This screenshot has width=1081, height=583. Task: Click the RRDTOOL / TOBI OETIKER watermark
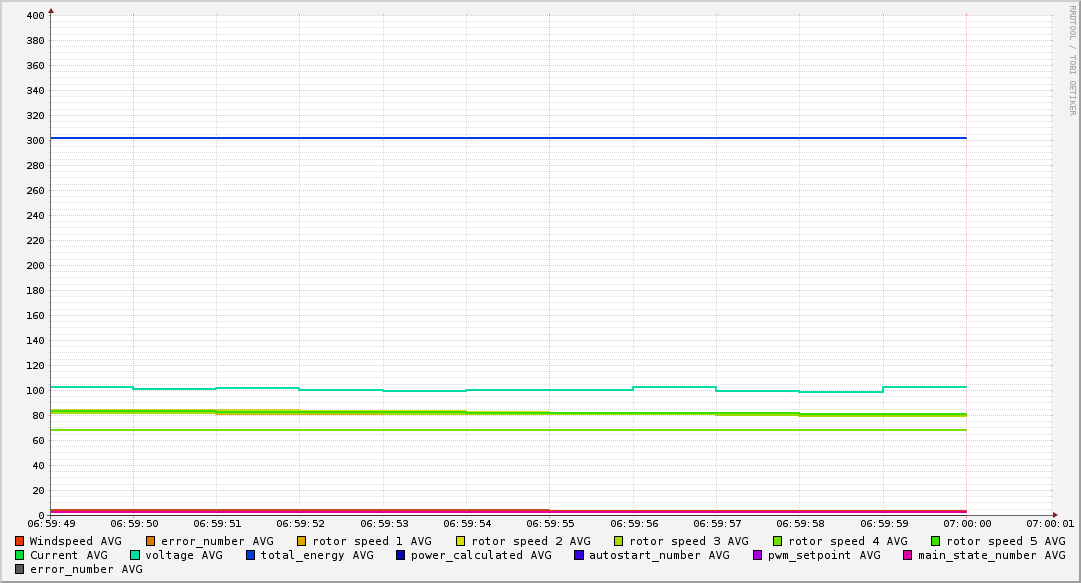pyautogui.click(x=1072, y=60)
